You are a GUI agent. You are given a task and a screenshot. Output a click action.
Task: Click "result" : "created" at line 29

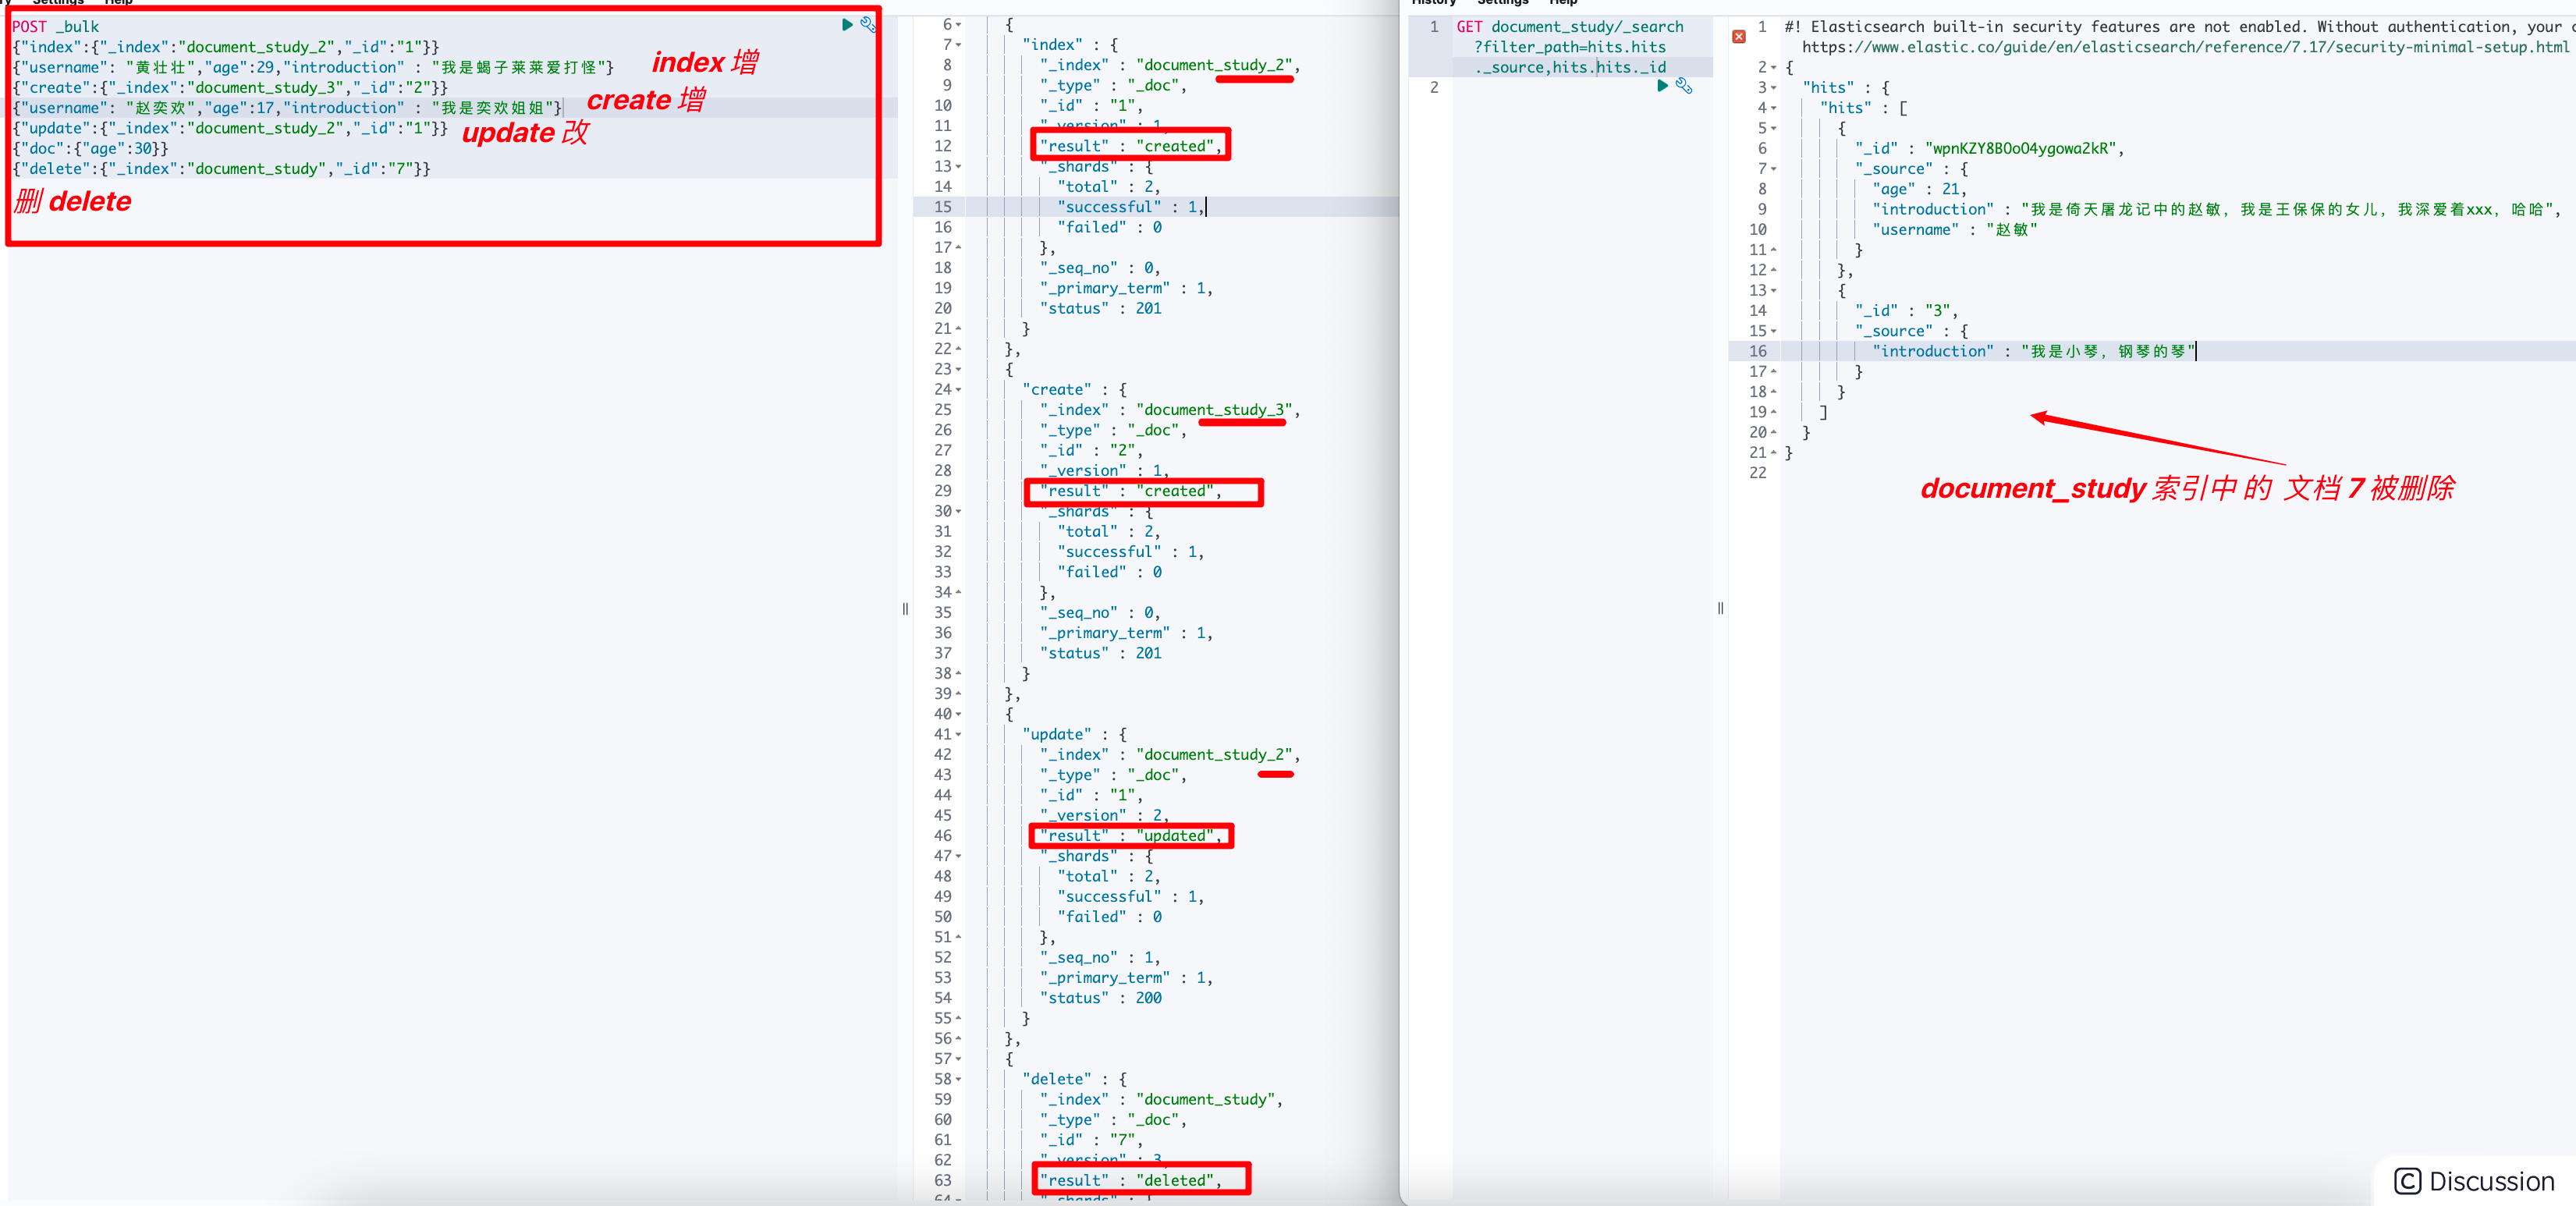pyautogui.click(x=1130, y=491)
